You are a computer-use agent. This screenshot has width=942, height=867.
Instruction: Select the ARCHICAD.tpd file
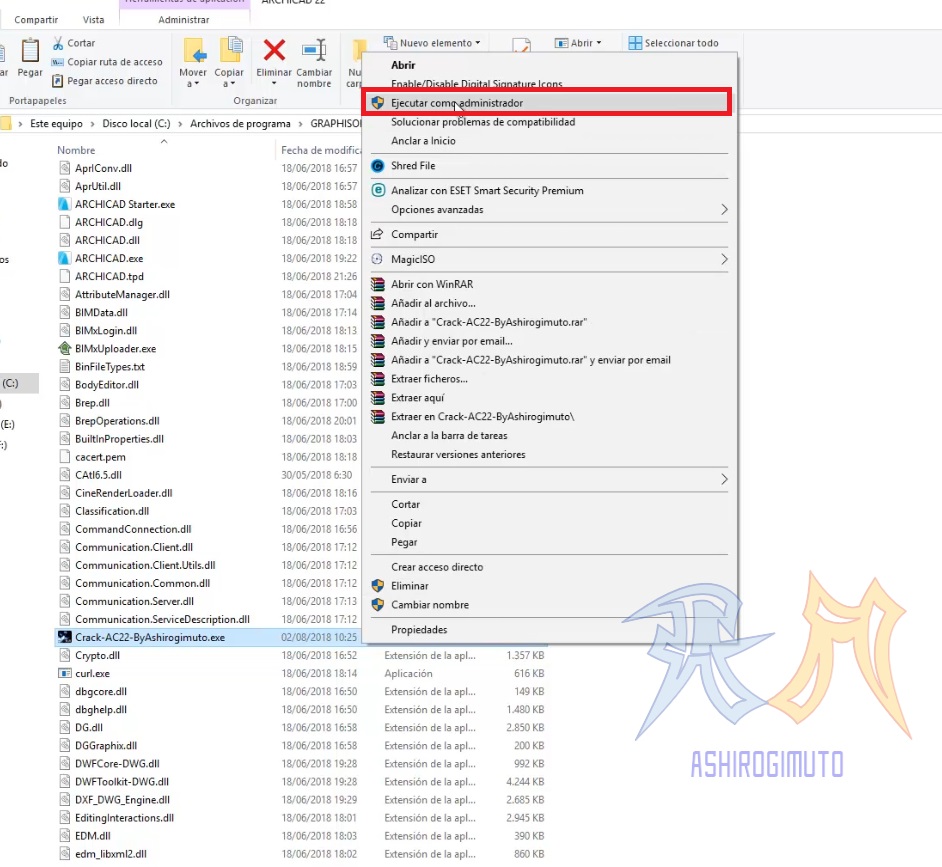[x=109, y=276]
